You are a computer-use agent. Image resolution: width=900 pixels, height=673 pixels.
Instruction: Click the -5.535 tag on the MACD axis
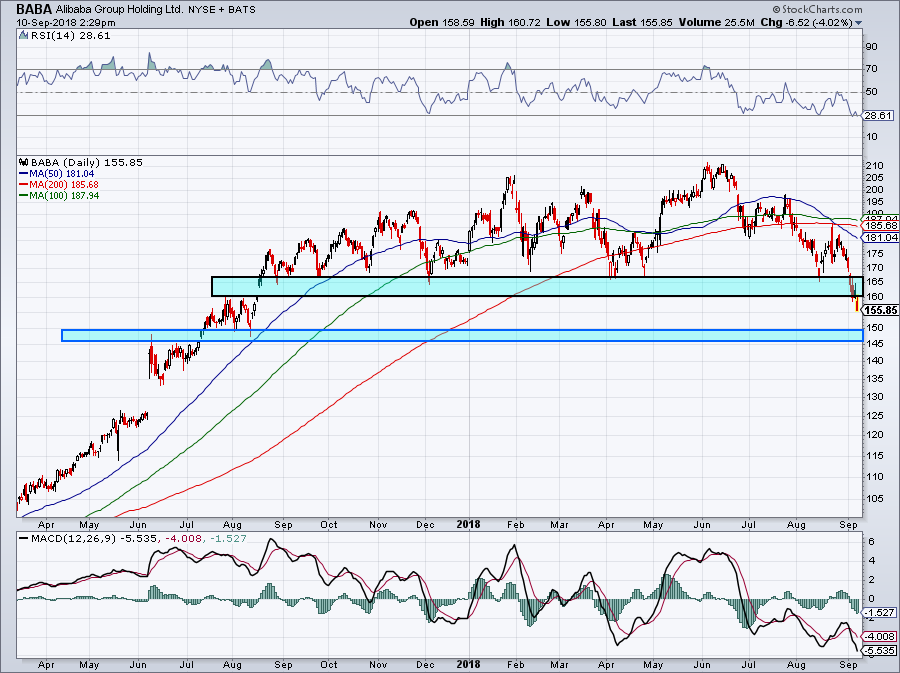(x=880, y=650)
